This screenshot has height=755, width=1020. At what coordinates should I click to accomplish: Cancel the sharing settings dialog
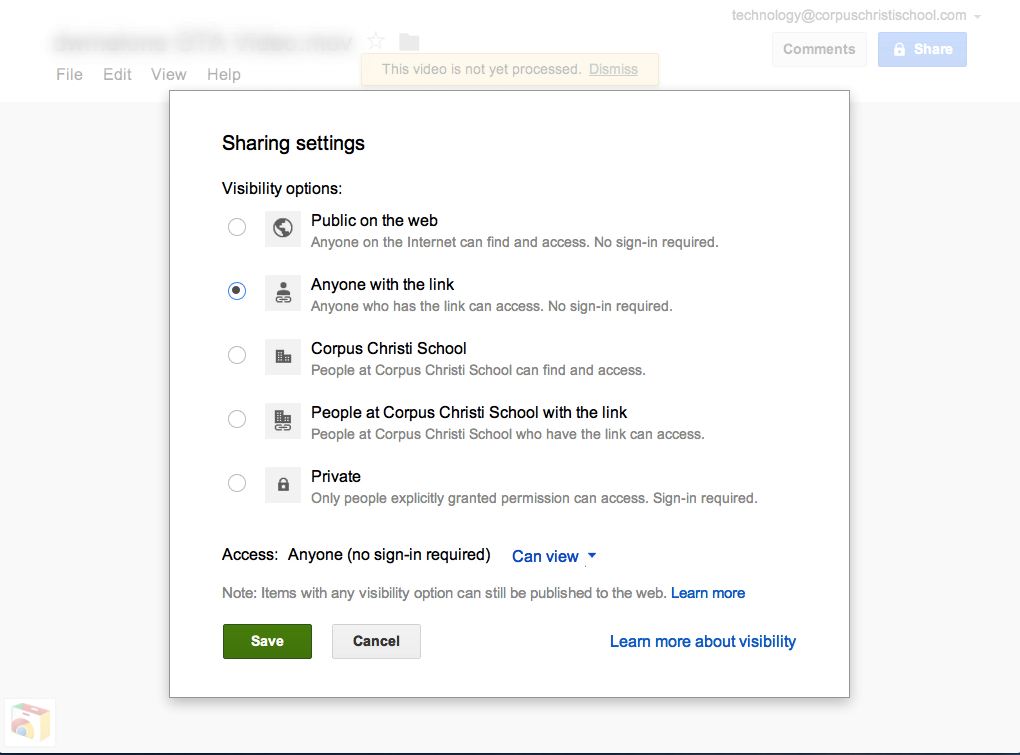[376, 641]
